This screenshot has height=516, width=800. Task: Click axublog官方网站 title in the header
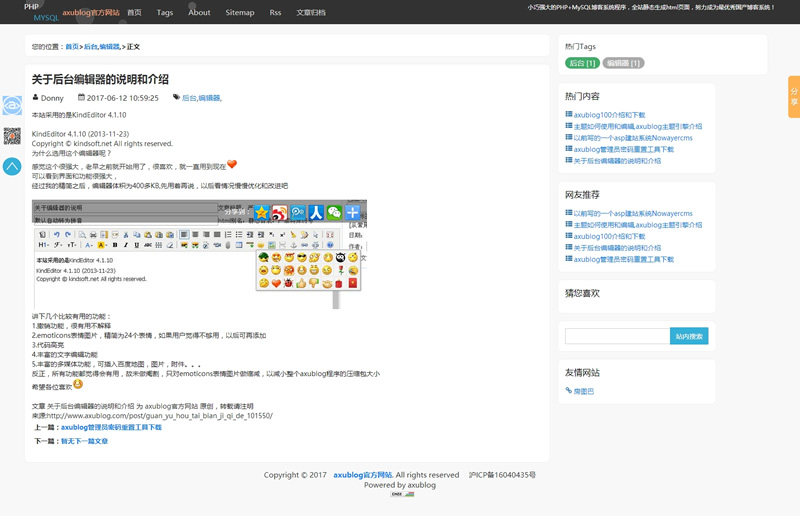(x=91, y=12)
